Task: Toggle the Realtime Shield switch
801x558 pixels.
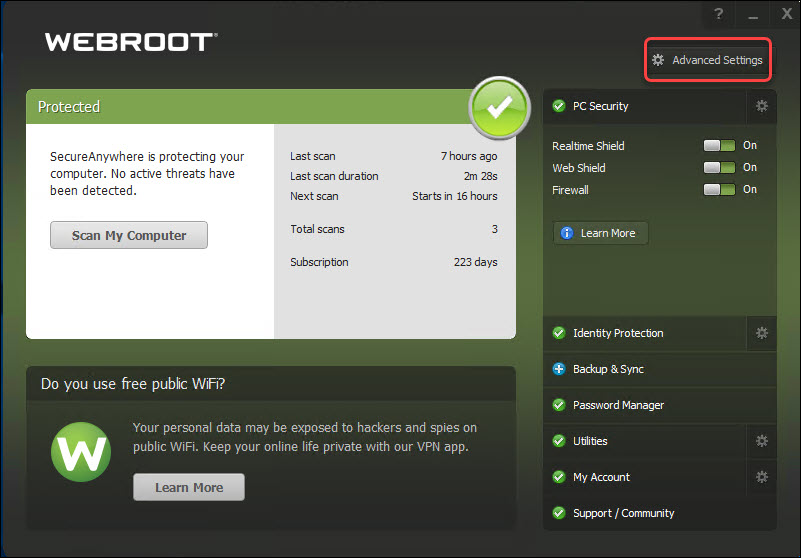Action: [x=719, y=146]
